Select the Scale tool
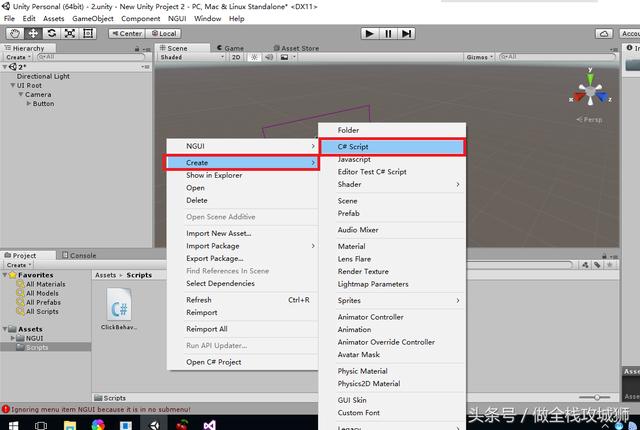 click(70, 33)
